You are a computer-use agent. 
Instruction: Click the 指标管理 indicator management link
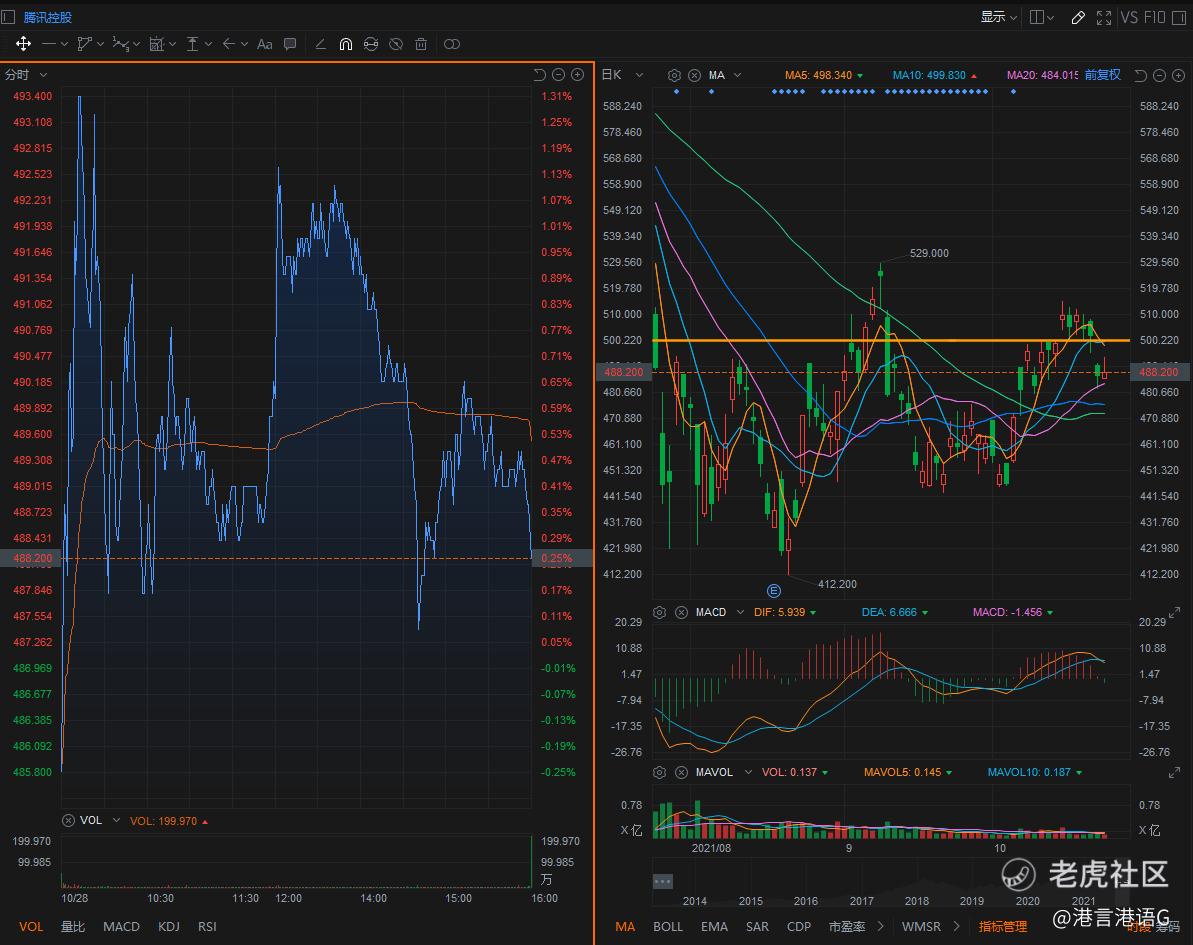(x=1002, y=926)
